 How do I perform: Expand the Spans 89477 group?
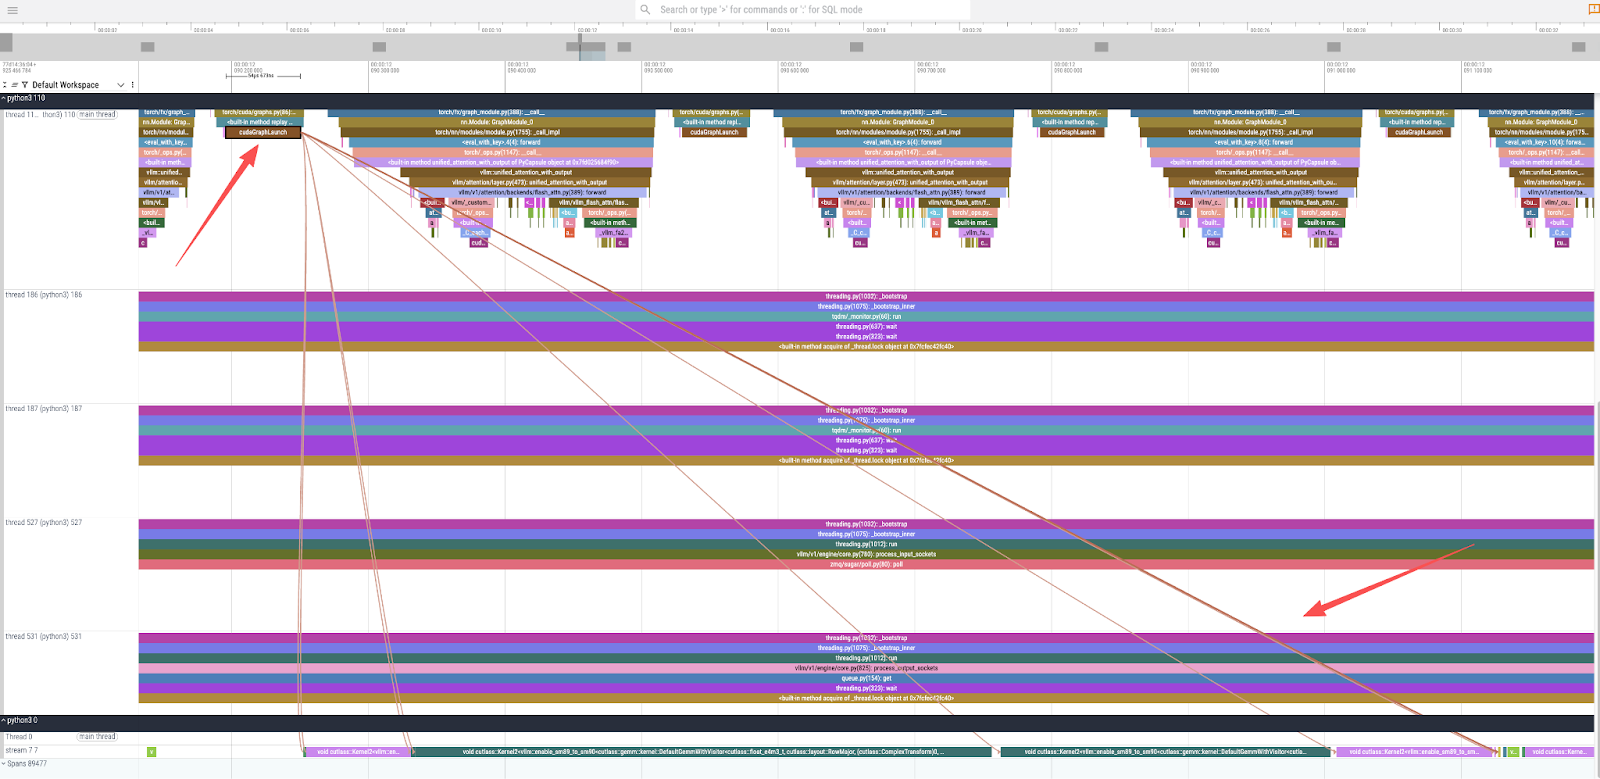[4, 764]
